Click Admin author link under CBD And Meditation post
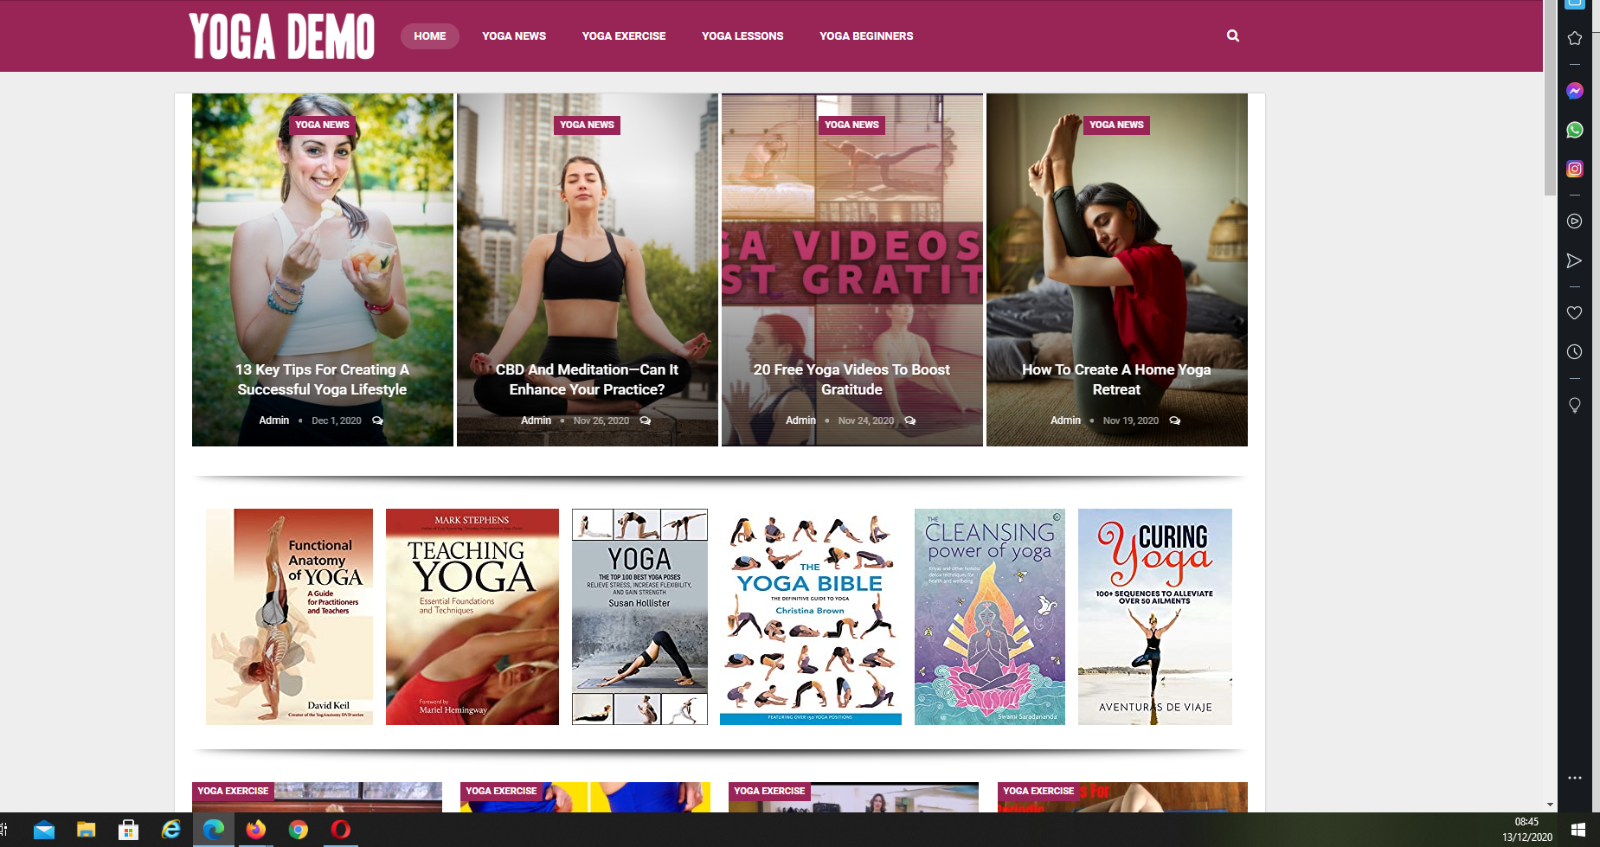Image resolution: width=1600 pixels, height=847 pixels. 536,421
